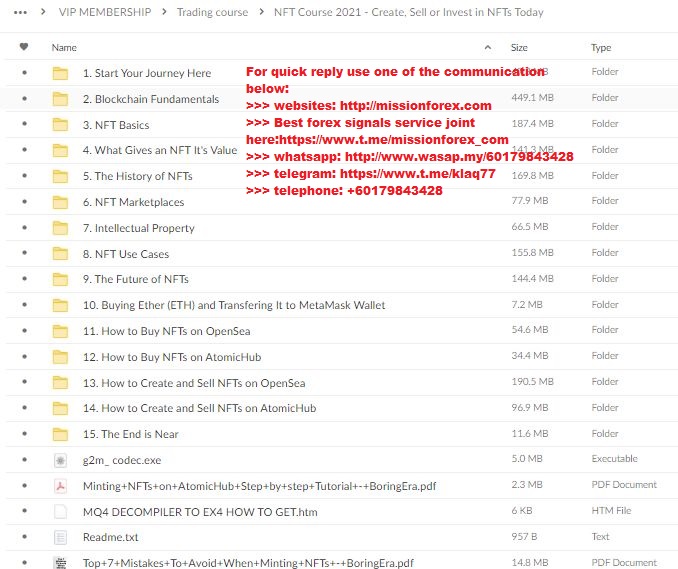Click the 449.1 MB size value

tap(532, 98)
